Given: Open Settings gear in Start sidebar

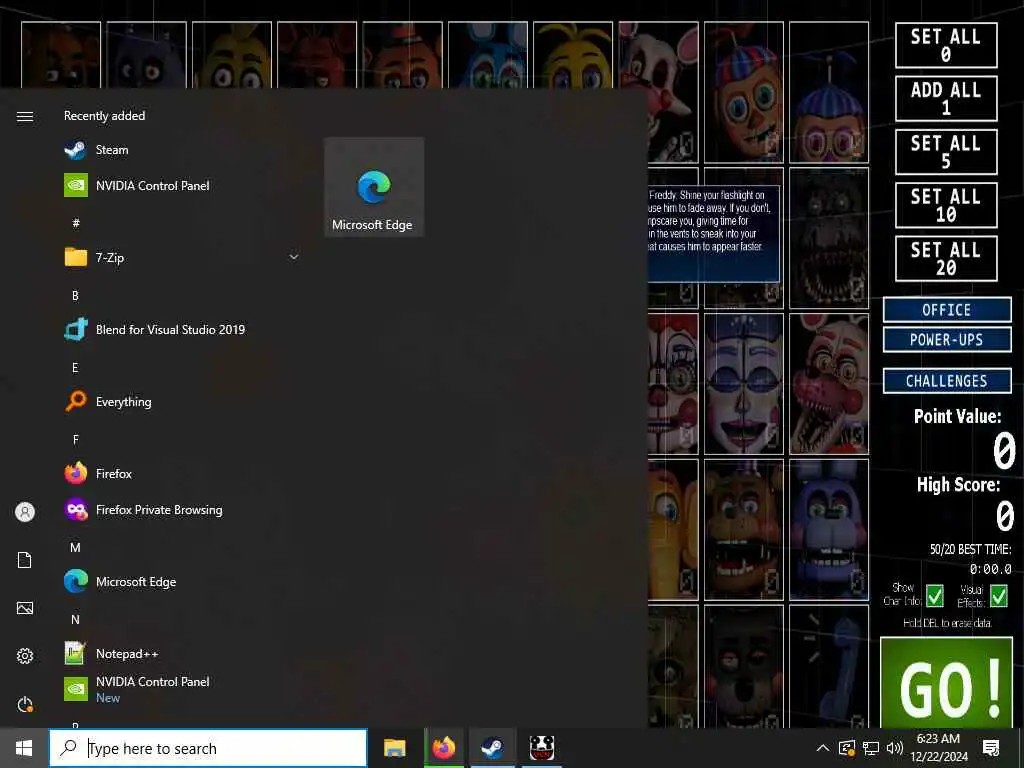Looking at the screenshot, I should point(25,656).
